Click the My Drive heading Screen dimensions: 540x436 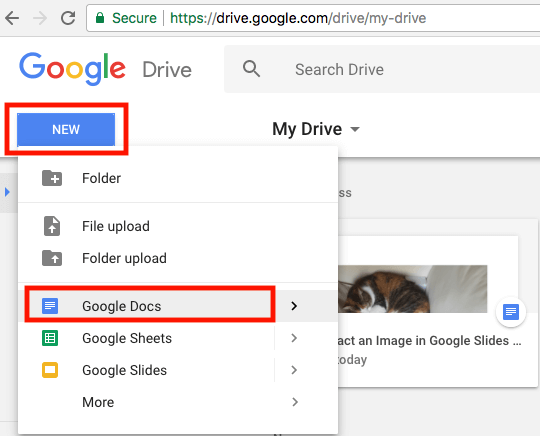pos(307,129)
